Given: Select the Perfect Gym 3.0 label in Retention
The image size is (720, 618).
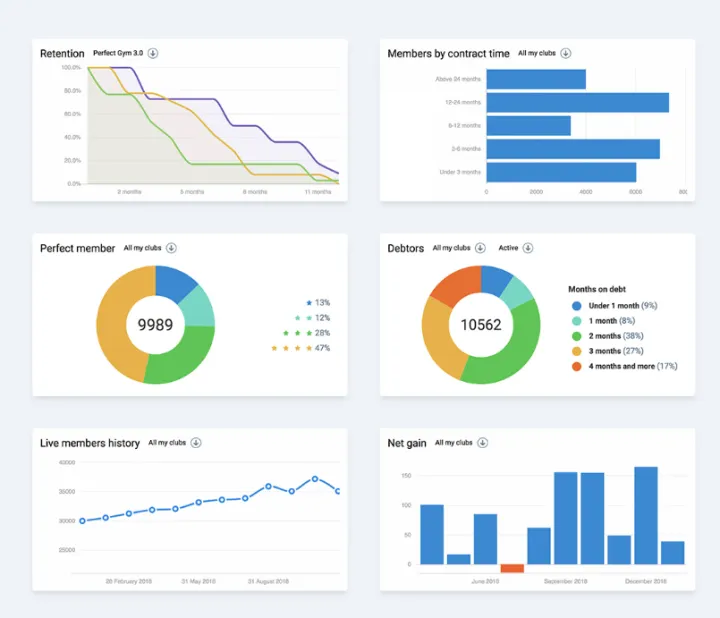Looking at the screenshot, I should pos(119,53).
